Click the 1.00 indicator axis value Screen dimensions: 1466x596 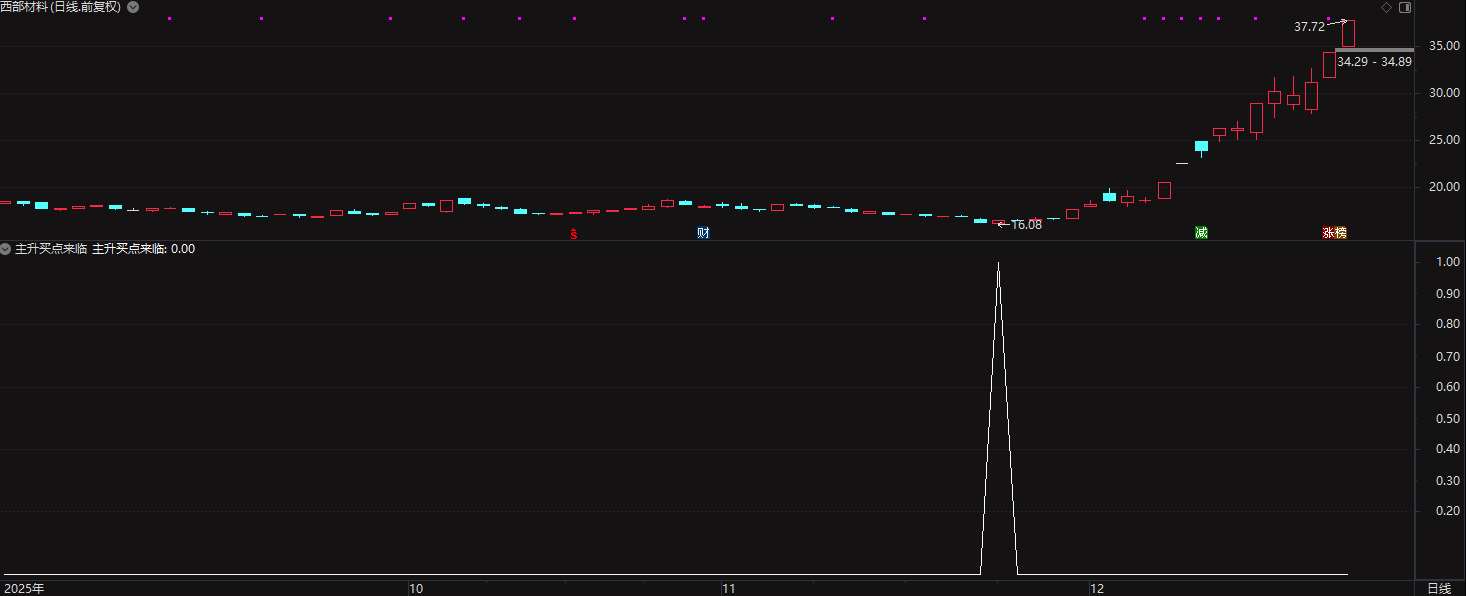[1447, 262]
